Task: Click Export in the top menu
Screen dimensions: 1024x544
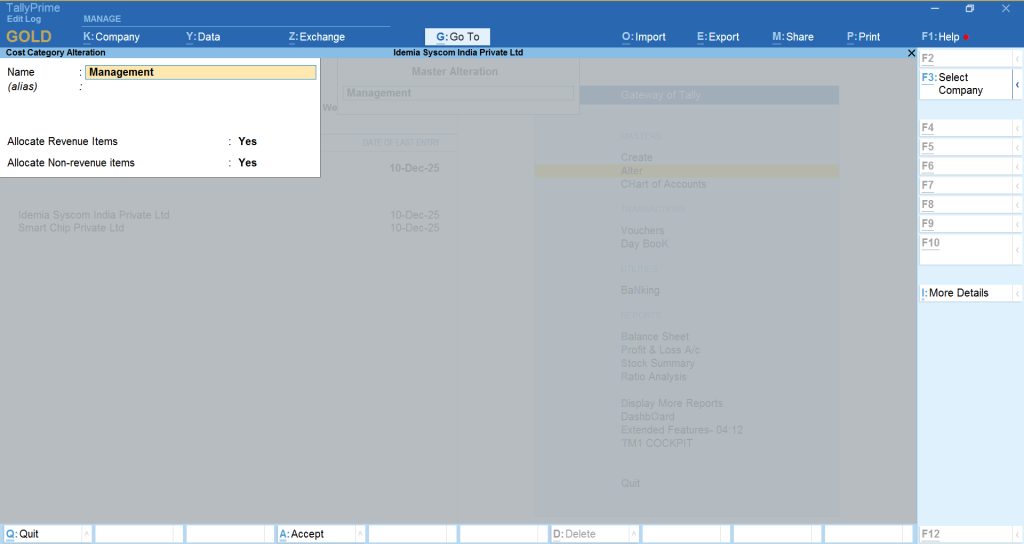Action: coord(718,37)
